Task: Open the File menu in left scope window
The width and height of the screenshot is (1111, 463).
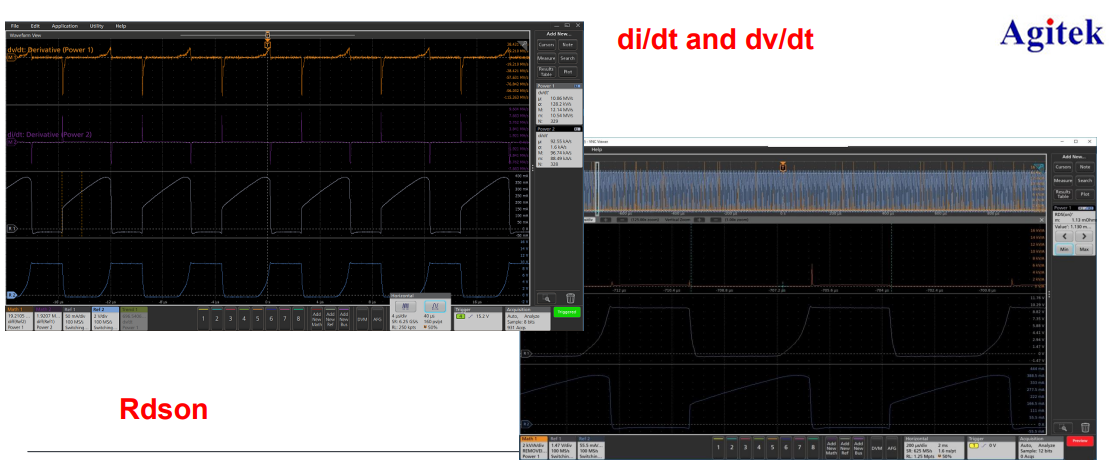Action: point(15,26)
